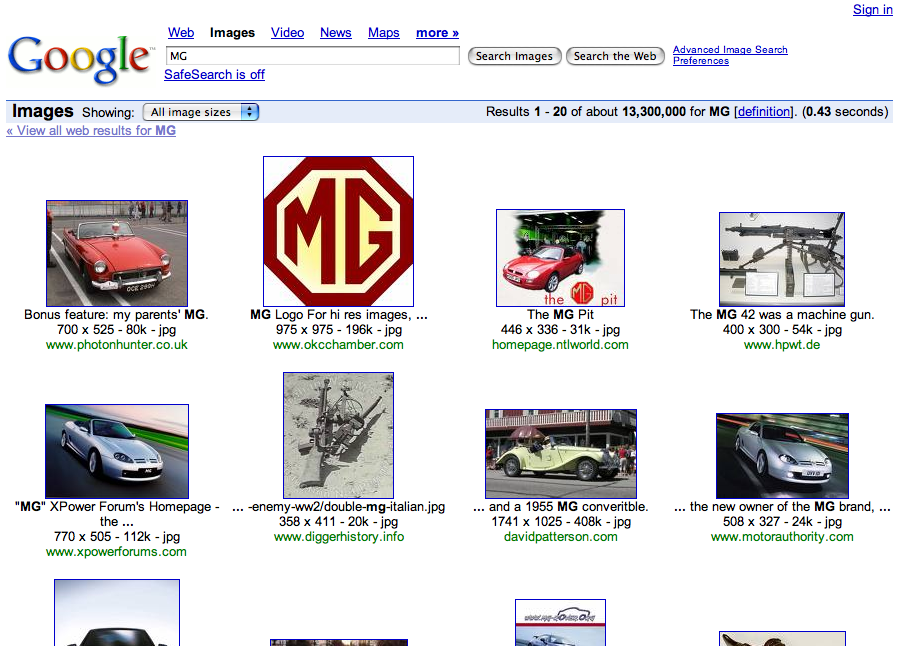Click the "1741 x 1025 - 408k - jpg" text
Viewport: 900px width, 646px height.
[561, 521]
